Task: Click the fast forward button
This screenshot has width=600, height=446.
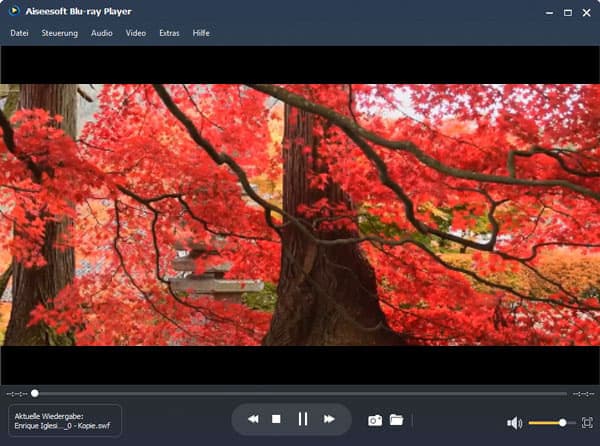Action: tap(329, 420)
